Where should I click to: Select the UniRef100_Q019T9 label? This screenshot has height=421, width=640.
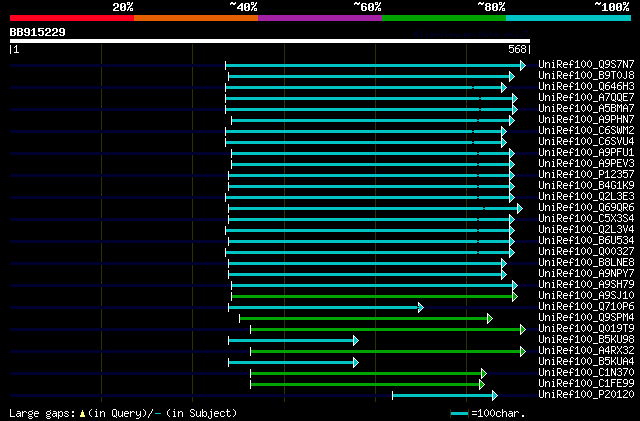pyautogui.click(x=586, y=328)
